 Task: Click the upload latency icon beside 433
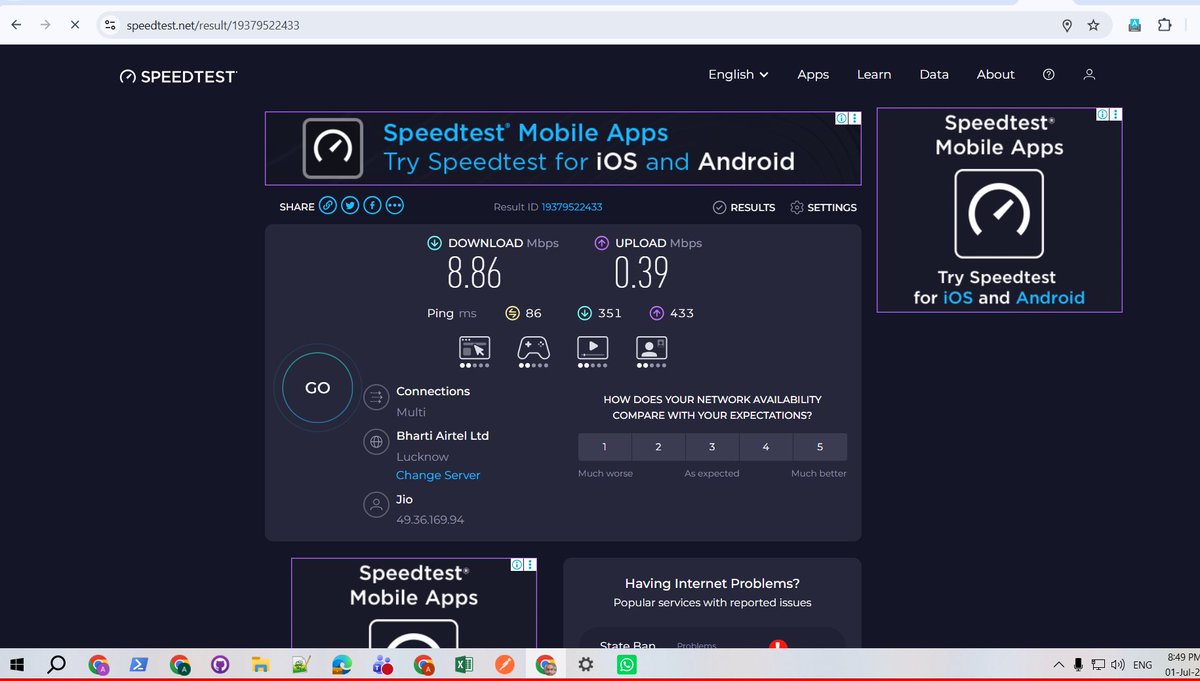coord(657,313)
